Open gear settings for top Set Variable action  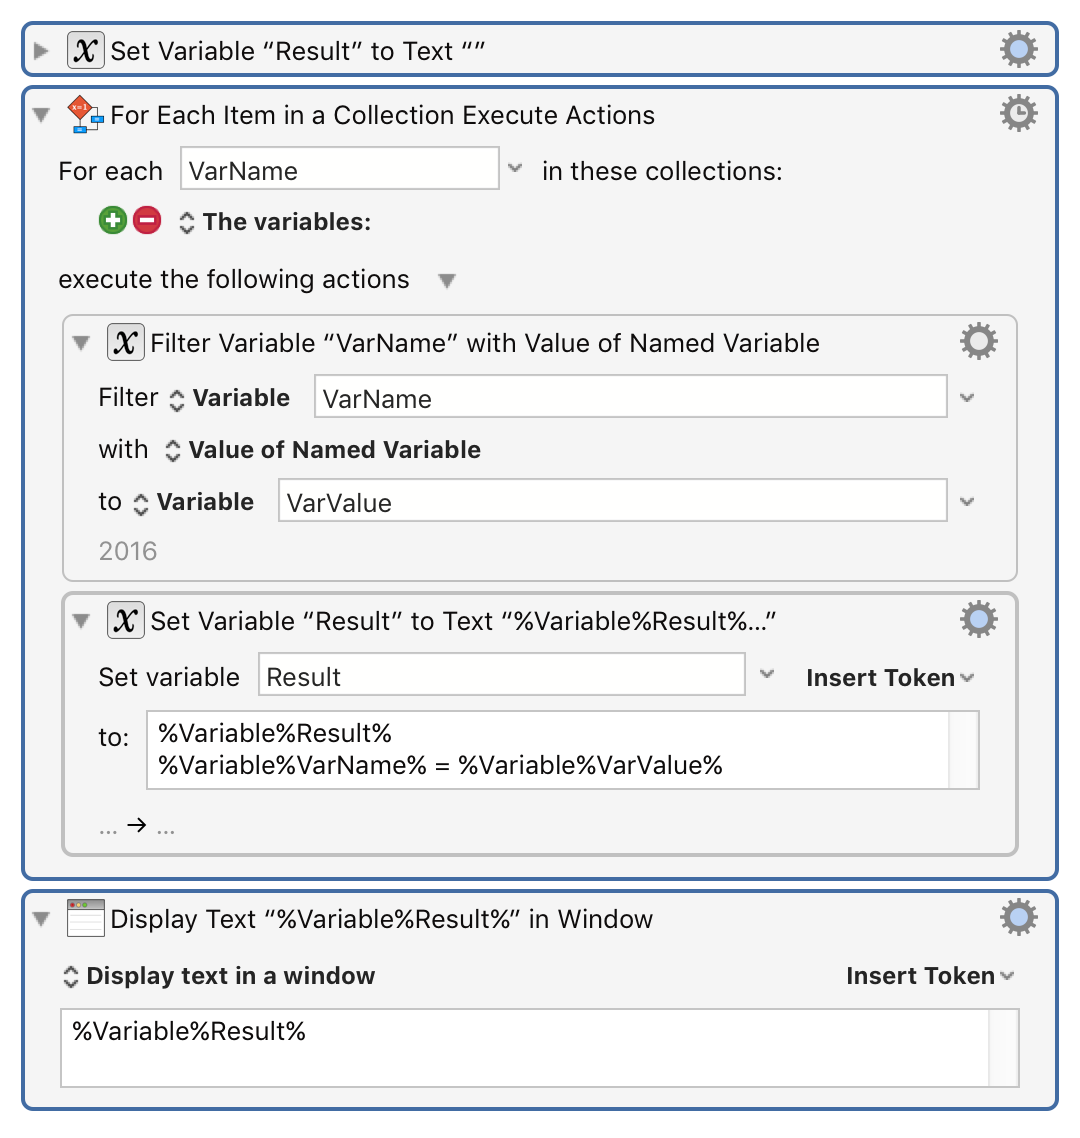point(1019,49)
